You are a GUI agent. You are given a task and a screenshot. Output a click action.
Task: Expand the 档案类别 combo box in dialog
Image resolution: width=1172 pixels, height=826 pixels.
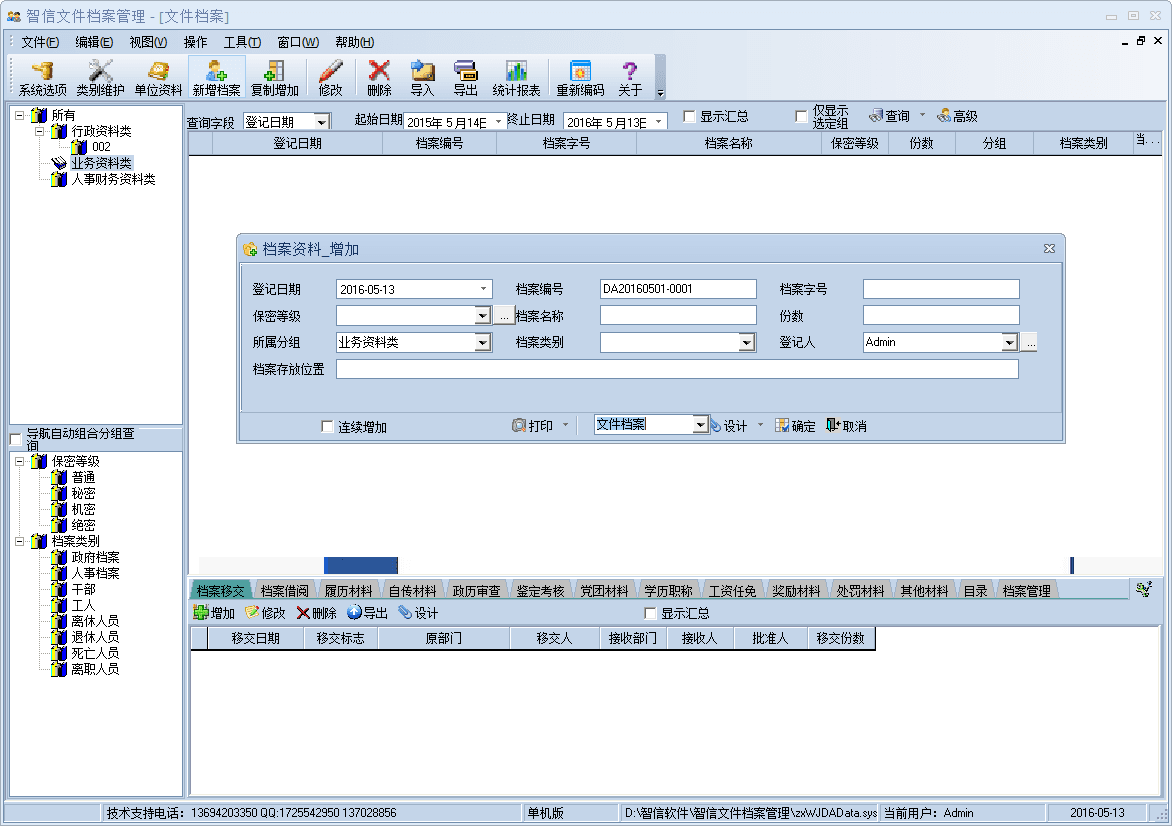click(x=746, y=343)
